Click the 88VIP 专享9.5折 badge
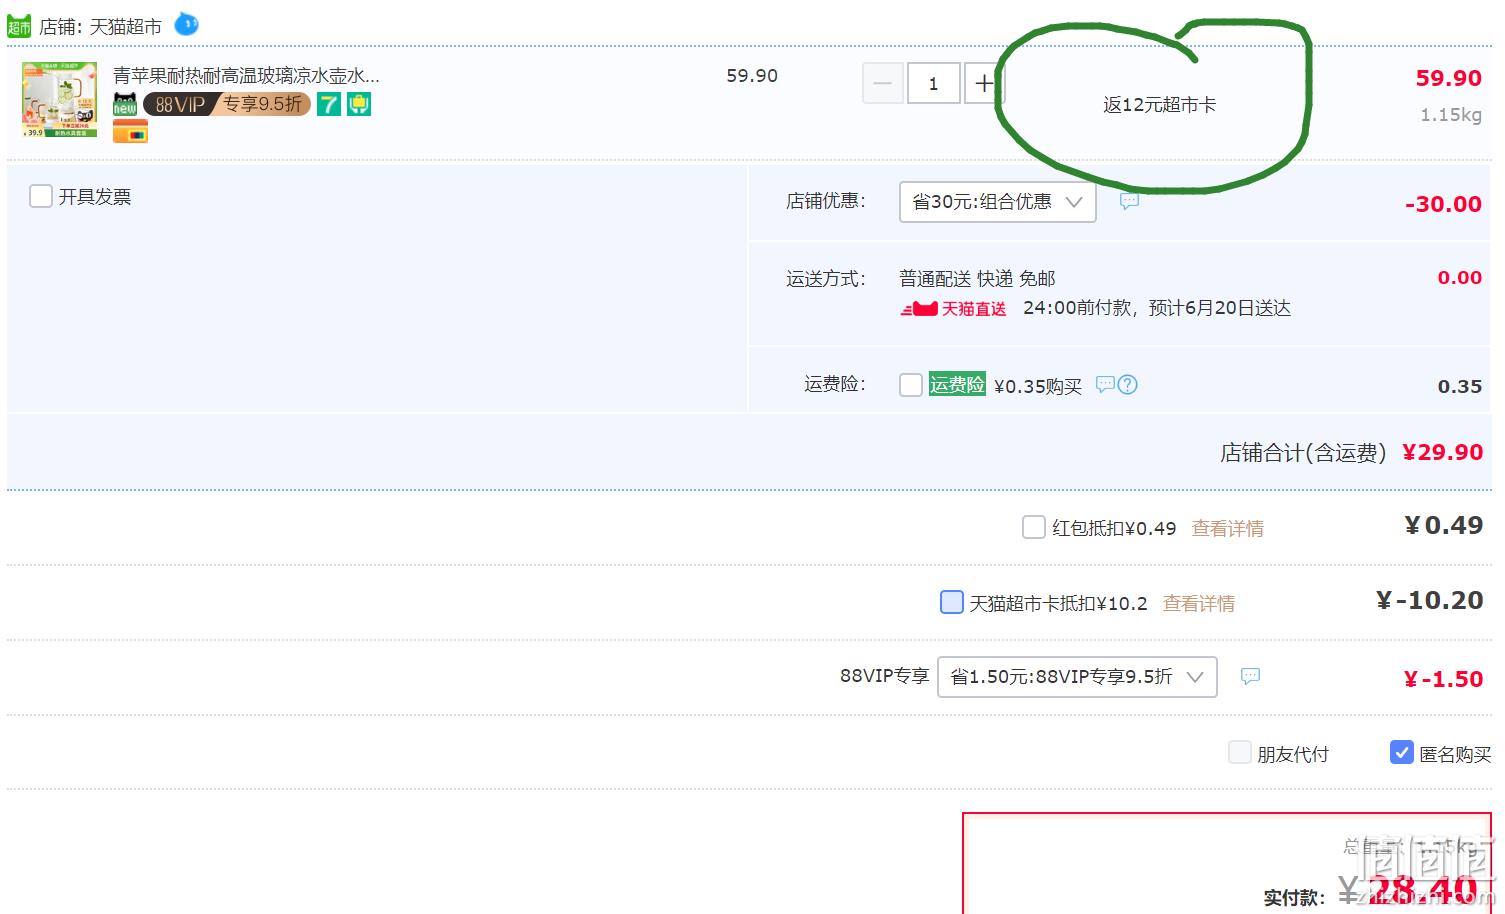 point(227,104)
